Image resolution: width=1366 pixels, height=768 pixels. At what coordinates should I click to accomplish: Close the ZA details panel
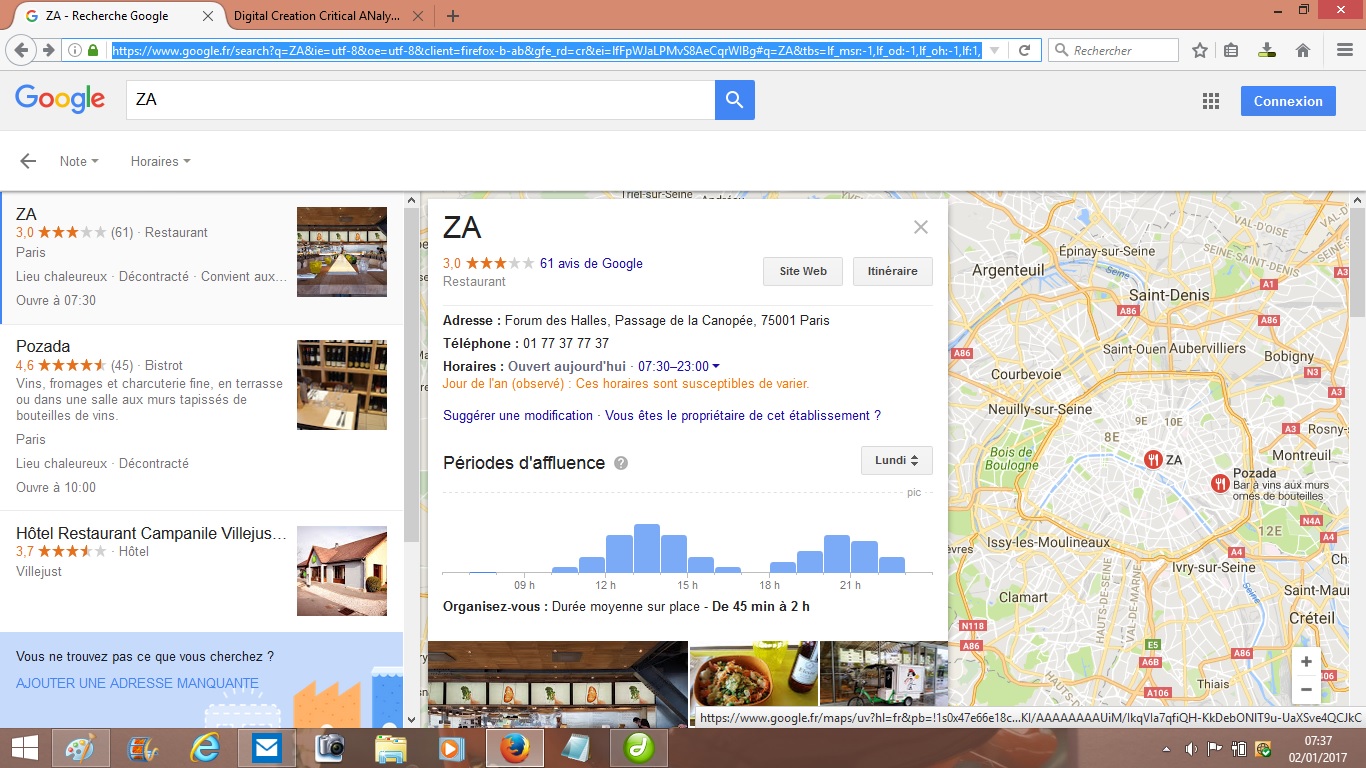pos(921,227)
